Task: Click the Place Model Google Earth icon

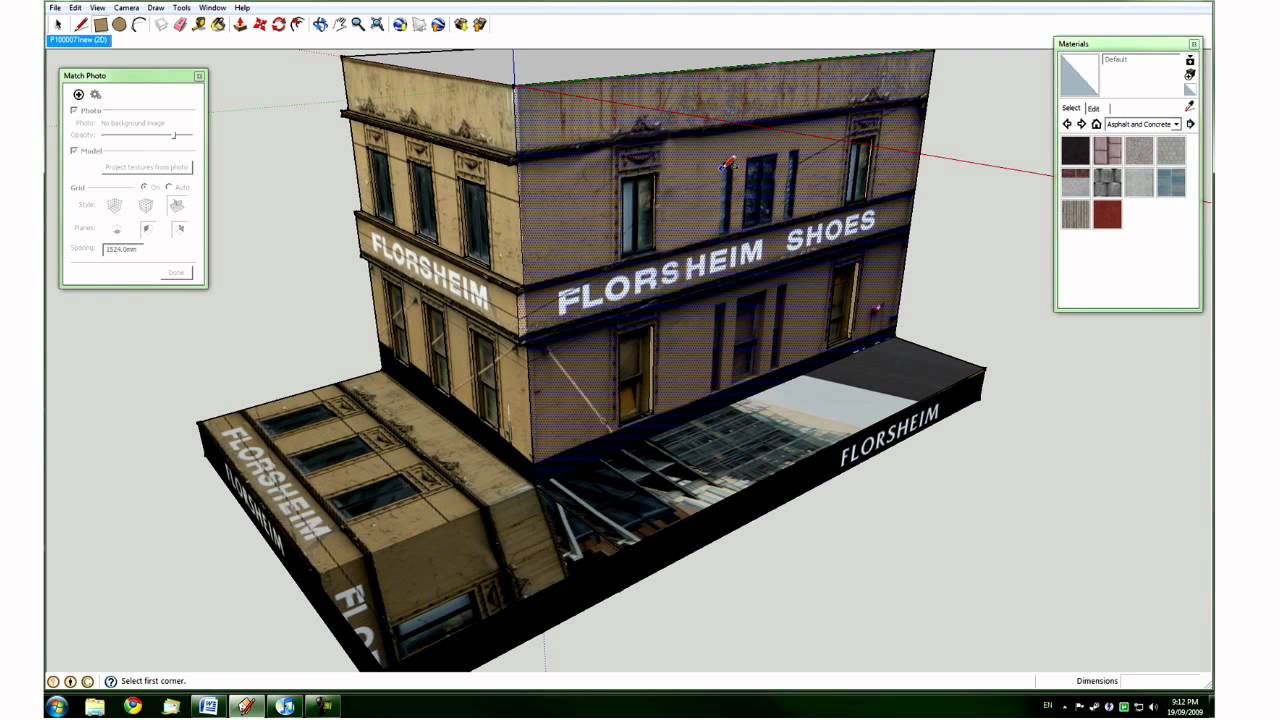Action: 438,24
